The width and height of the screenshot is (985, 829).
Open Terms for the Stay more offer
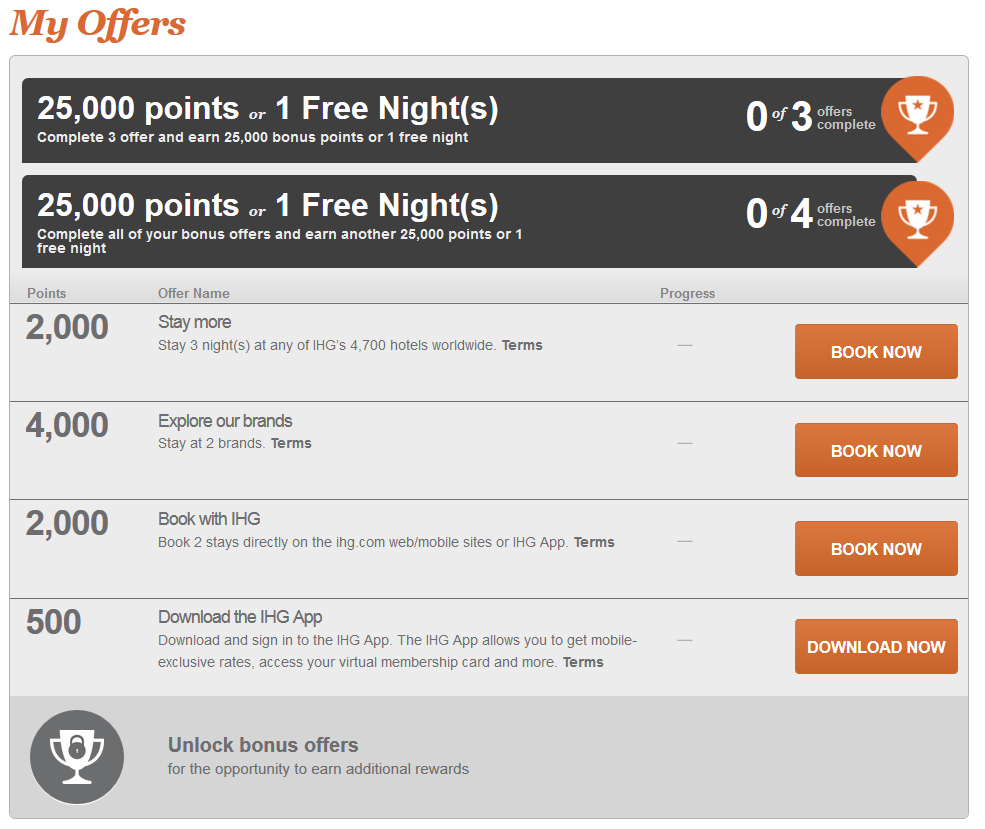(522, 345)
